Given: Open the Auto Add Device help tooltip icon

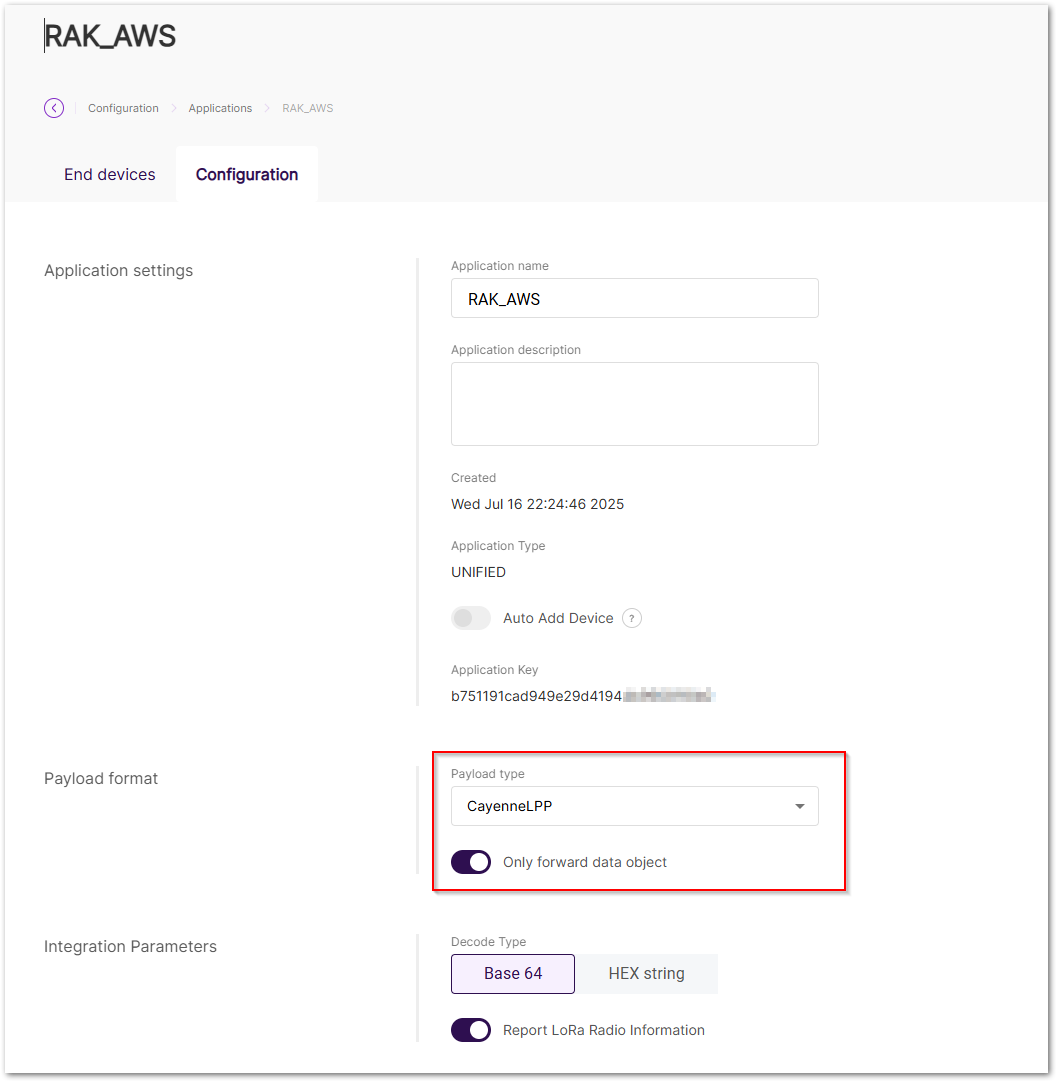Looking at the screenshot, I should click(x=632, y=618).
